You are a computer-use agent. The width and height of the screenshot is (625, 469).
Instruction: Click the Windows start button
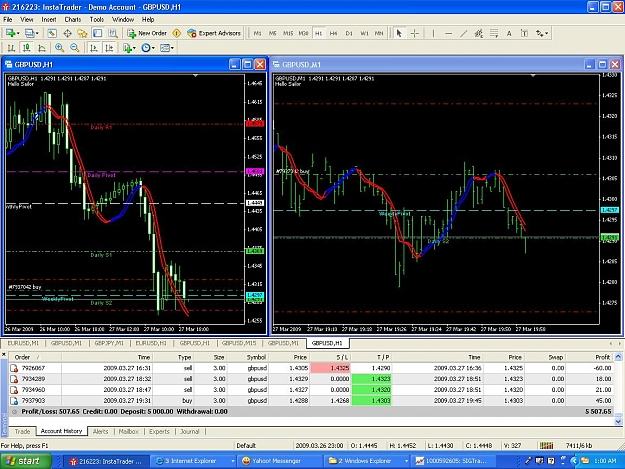pyautogui.click(x=26, y=461)
